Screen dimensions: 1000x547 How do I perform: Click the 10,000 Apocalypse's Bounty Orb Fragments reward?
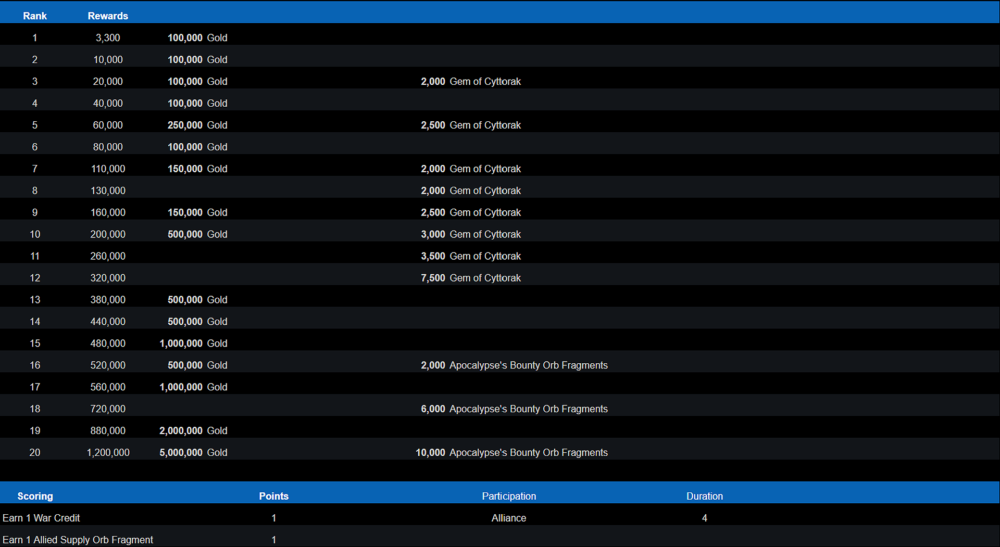tap(511, 453)
